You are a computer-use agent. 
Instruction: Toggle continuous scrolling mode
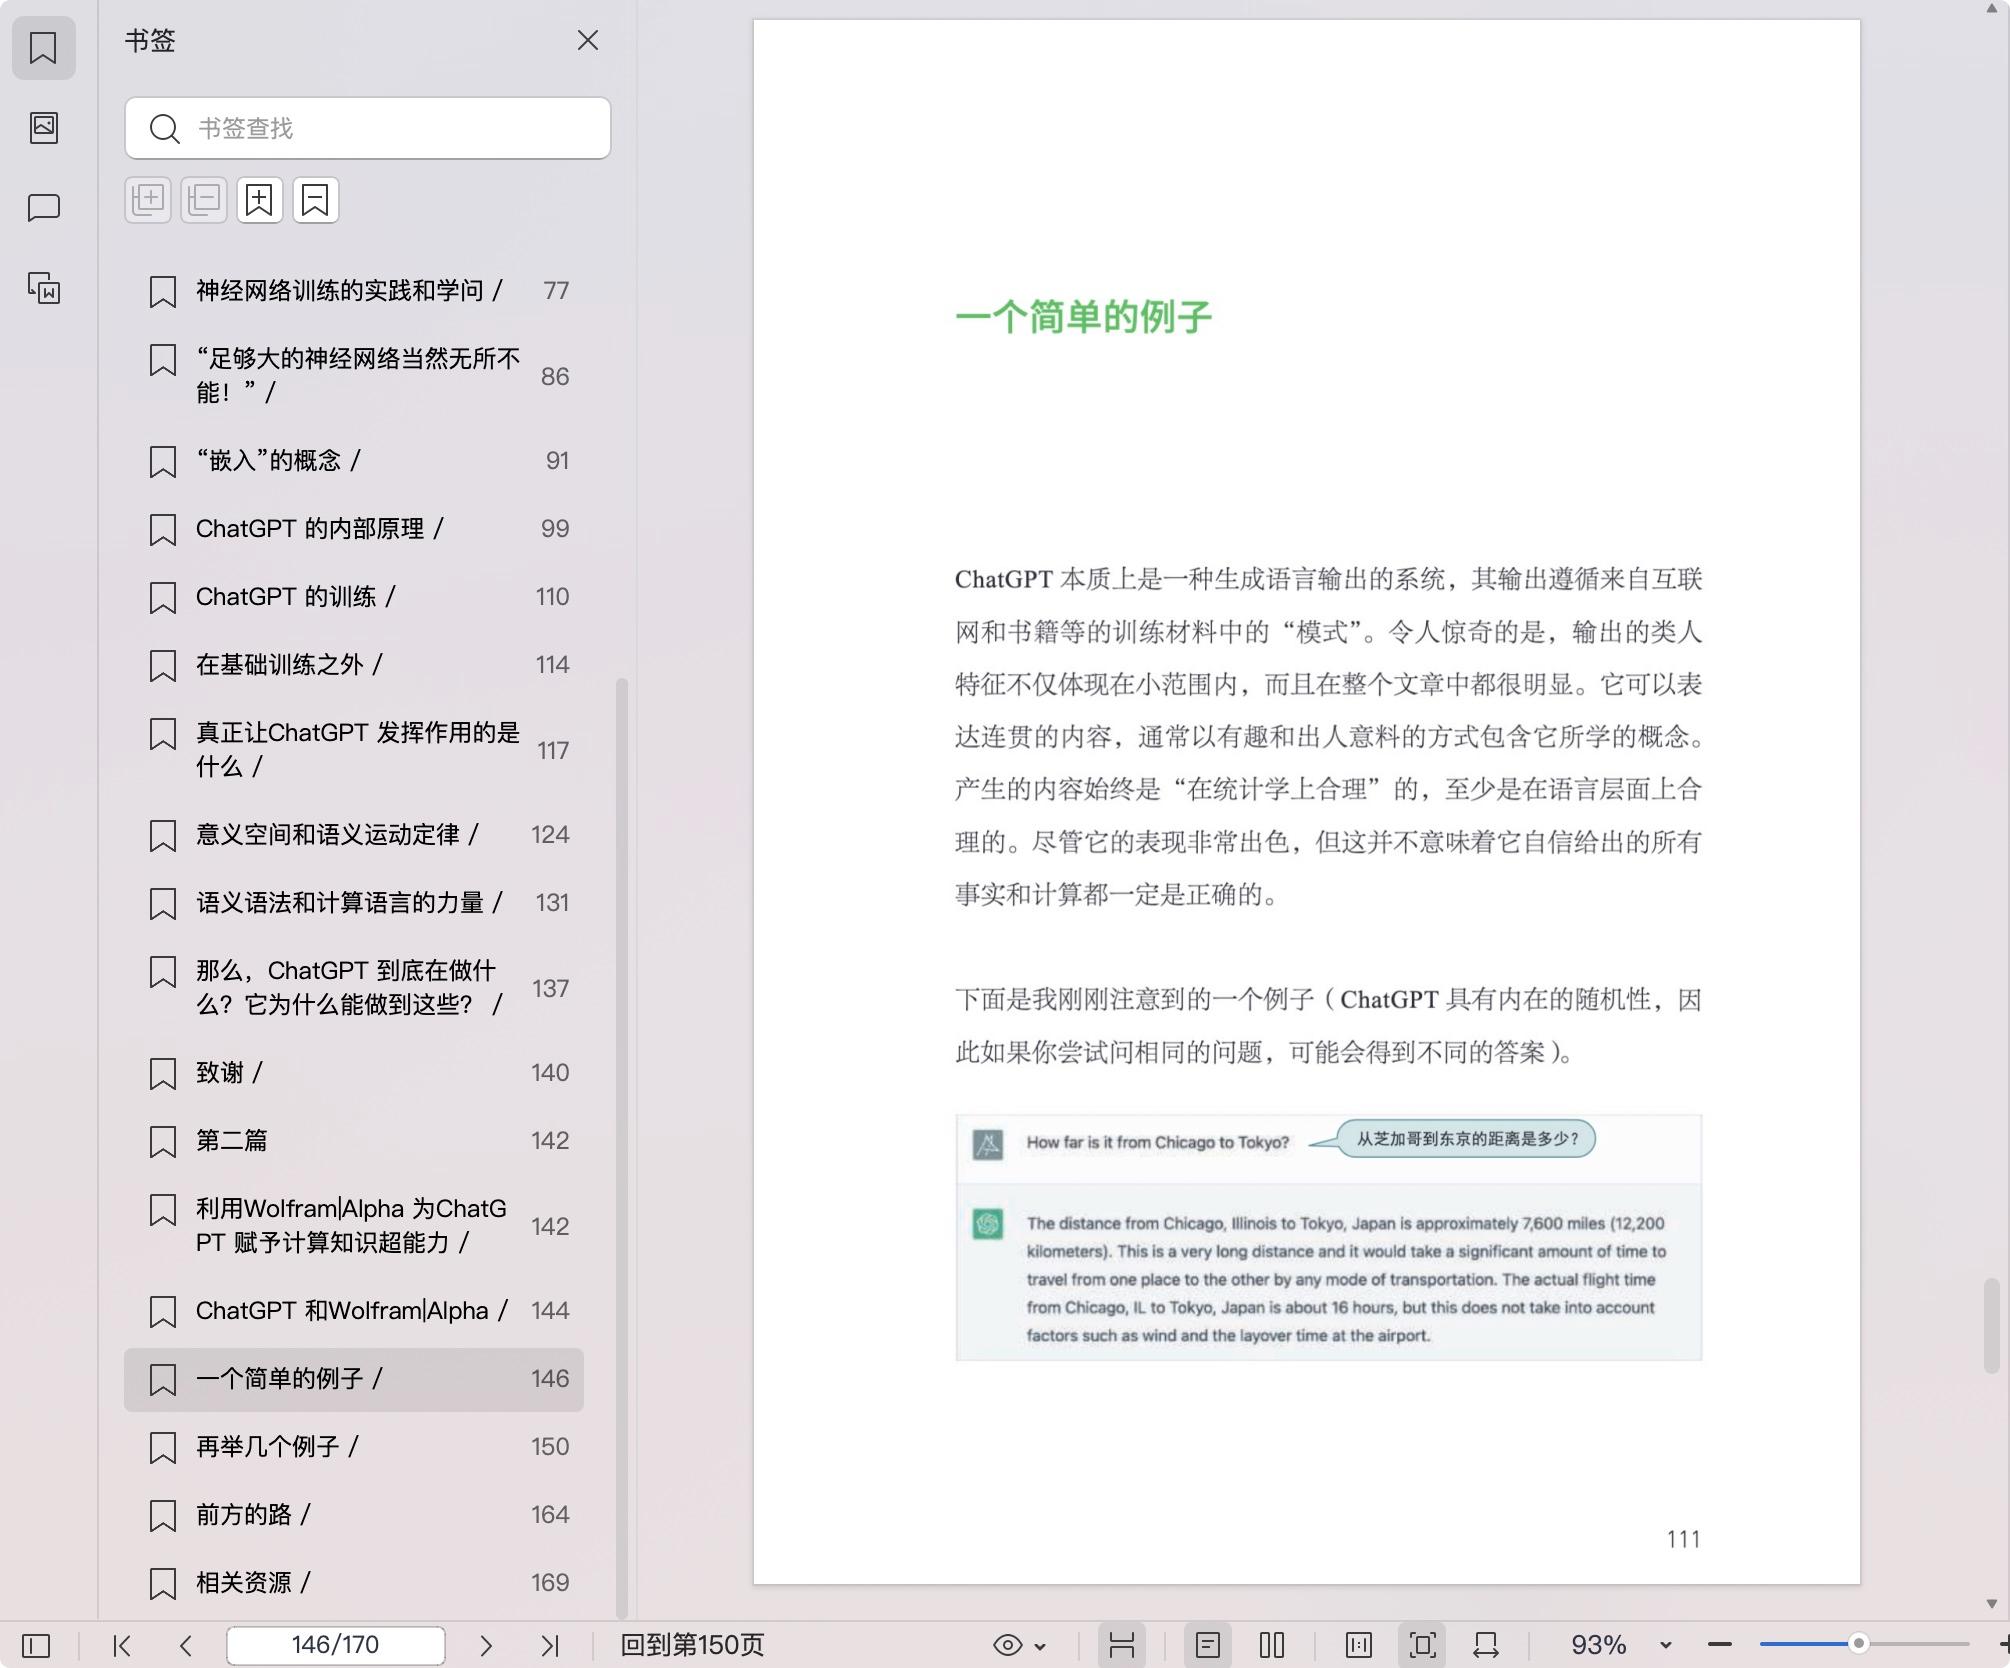coord(1121,1645)
